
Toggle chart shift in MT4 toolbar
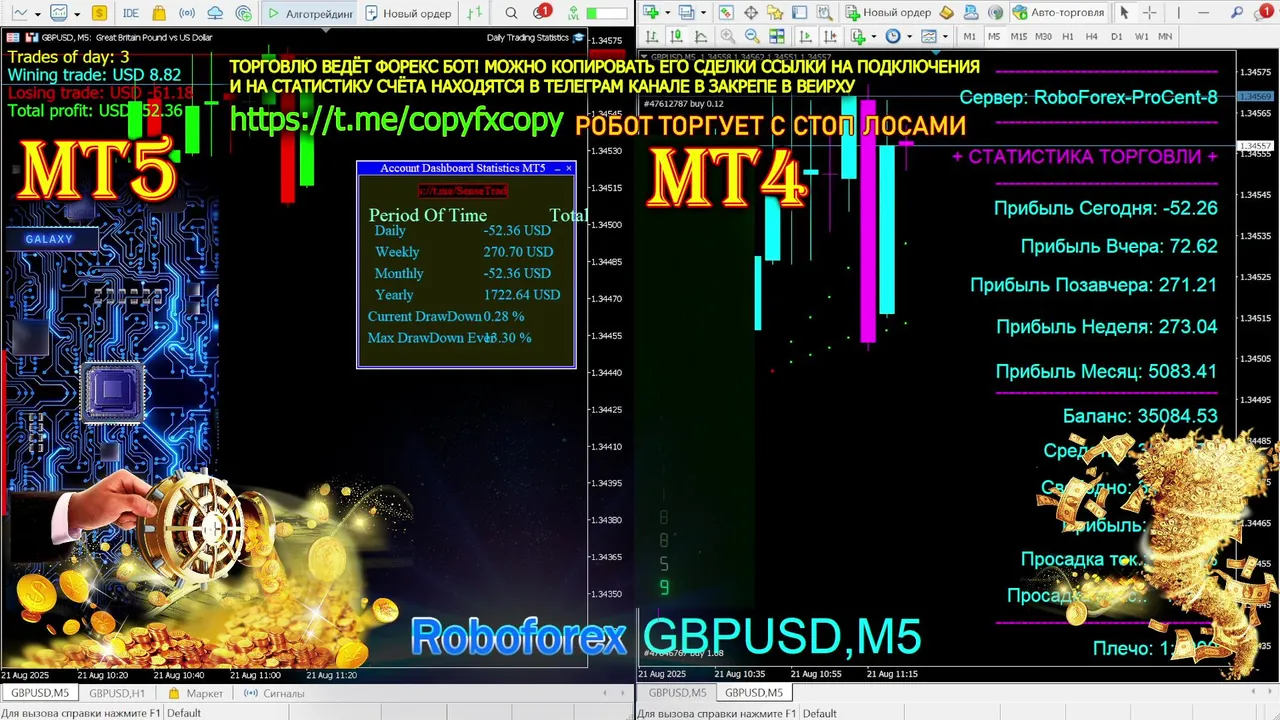(830, 36)
